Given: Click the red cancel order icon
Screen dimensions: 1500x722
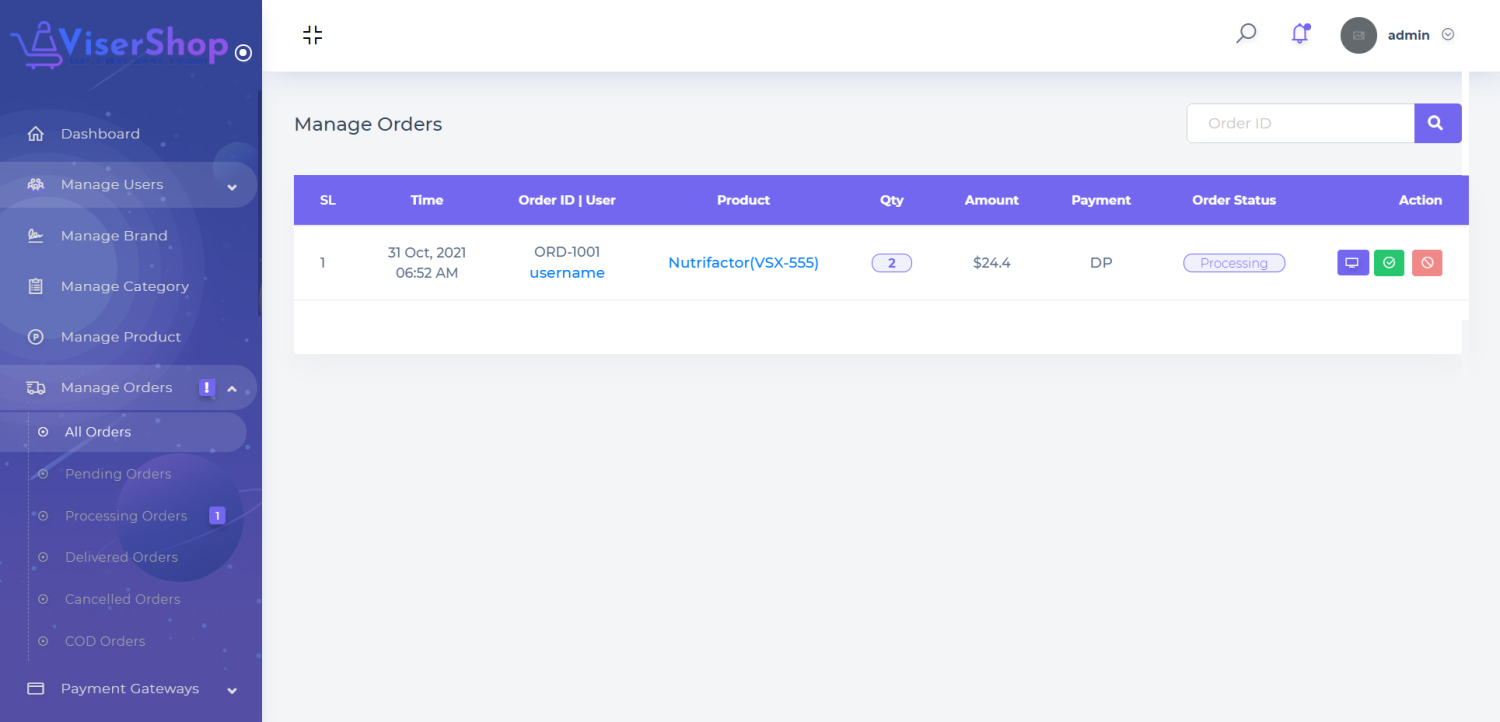Looking at the screenshot, I should 1427,263.
